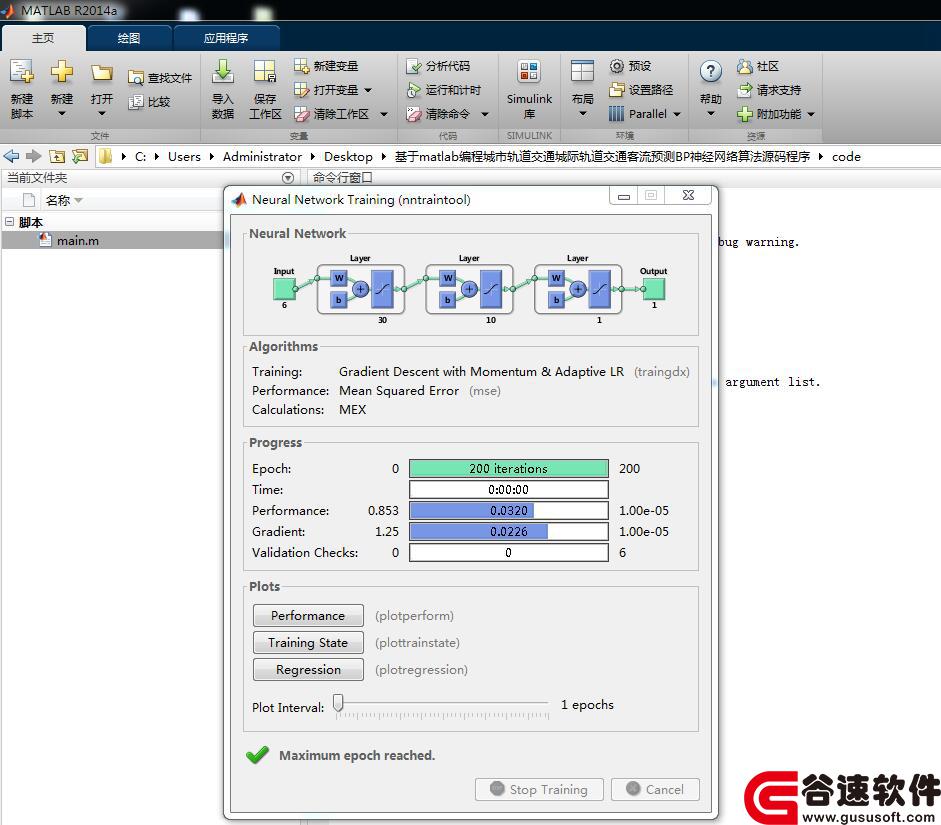This screenshot has width=941, height=825.
Task: Expand the 清除工作区 dropdown arrow
Action: click(384, 115)
